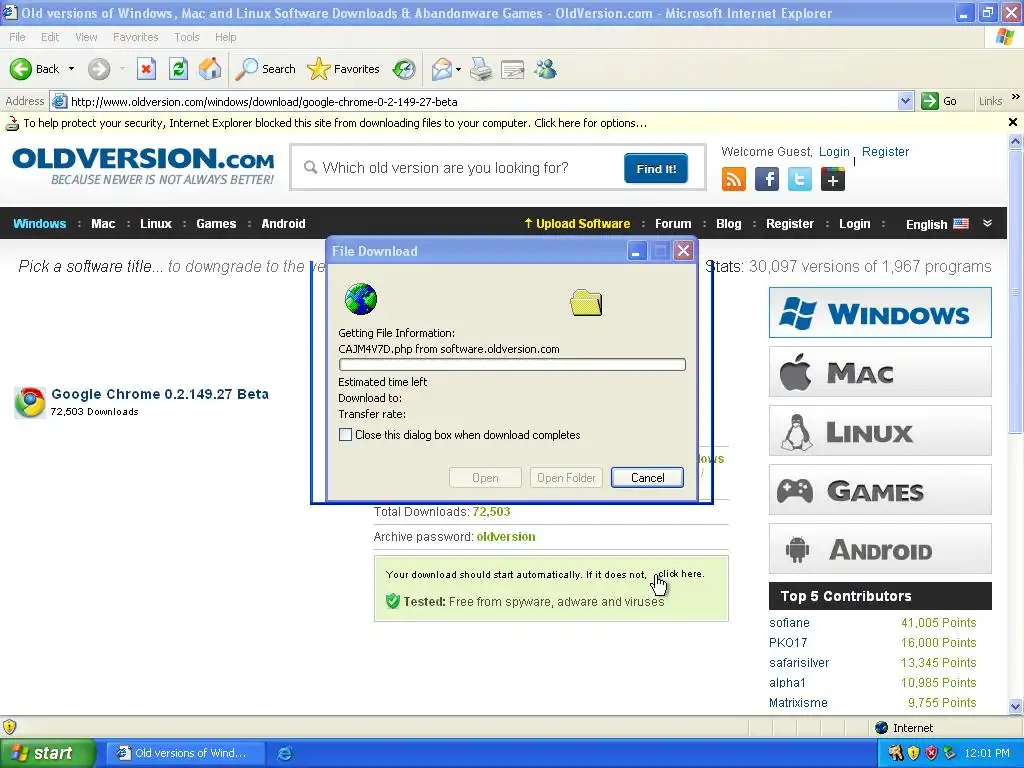Viewport: 1024px width, 768px height.
Task: Expand the Links toolbar chevron
Action: (x=1016, y=97)
